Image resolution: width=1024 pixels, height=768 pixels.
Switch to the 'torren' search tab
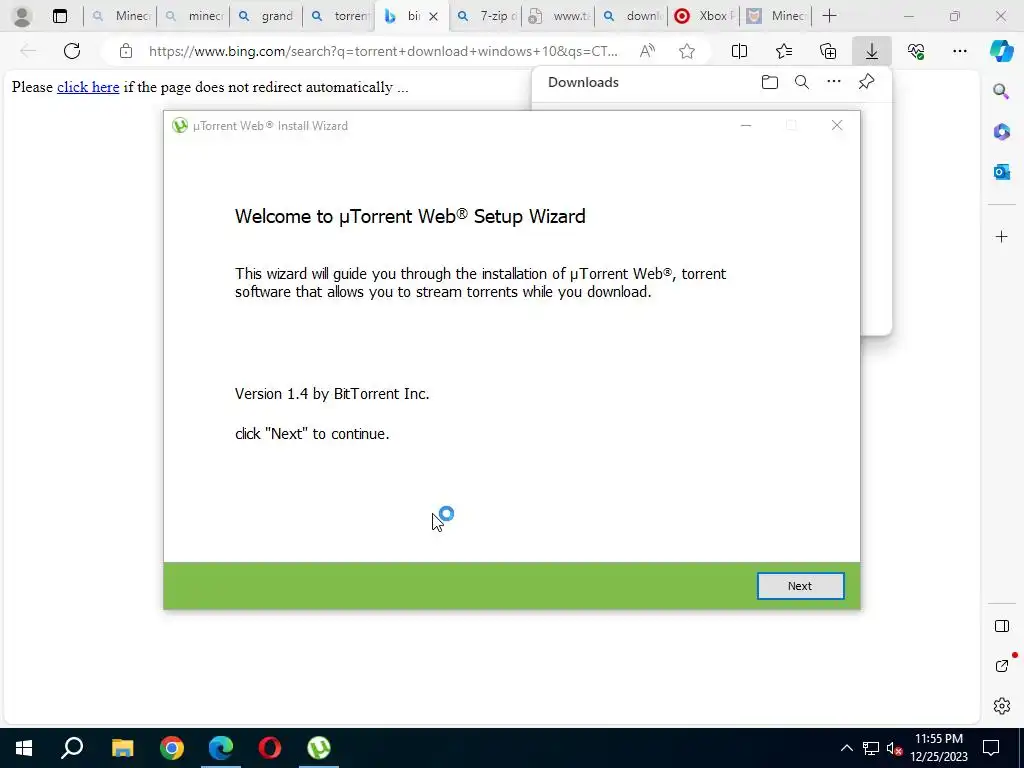[x=340, y=16]
